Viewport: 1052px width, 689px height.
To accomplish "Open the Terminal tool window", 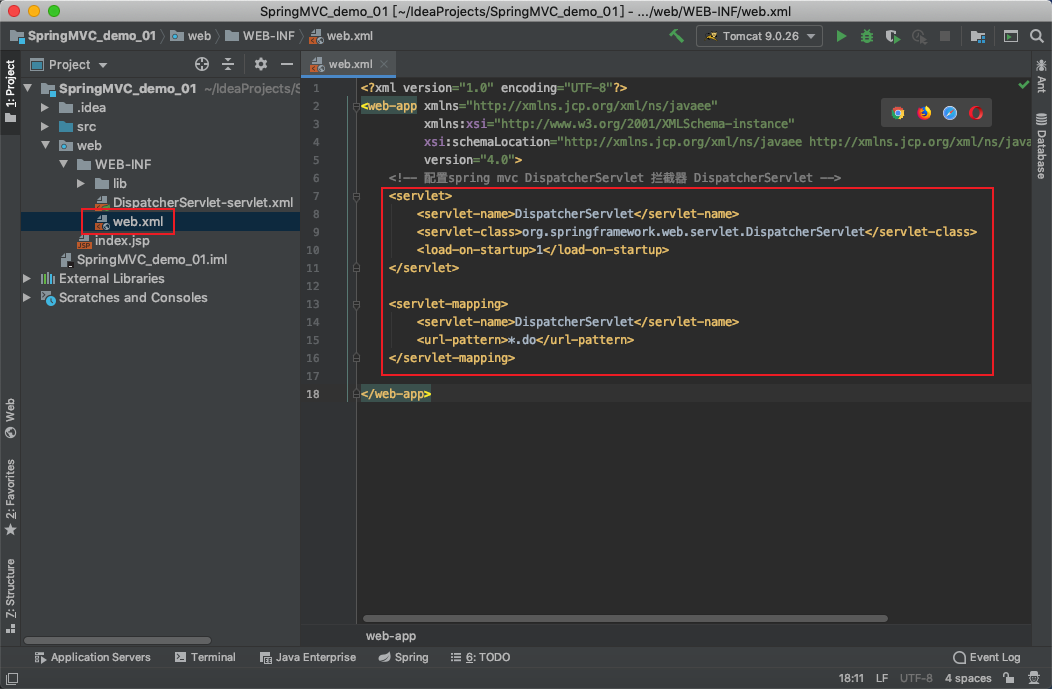I will [205, 657].
